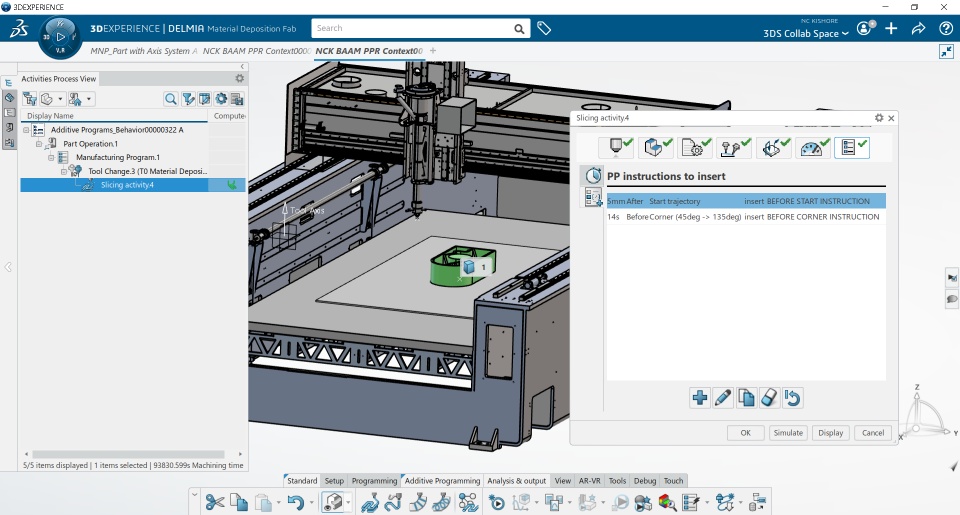
Task: Click the column edit icon in panel toolbar
Action: pos(204,99)
